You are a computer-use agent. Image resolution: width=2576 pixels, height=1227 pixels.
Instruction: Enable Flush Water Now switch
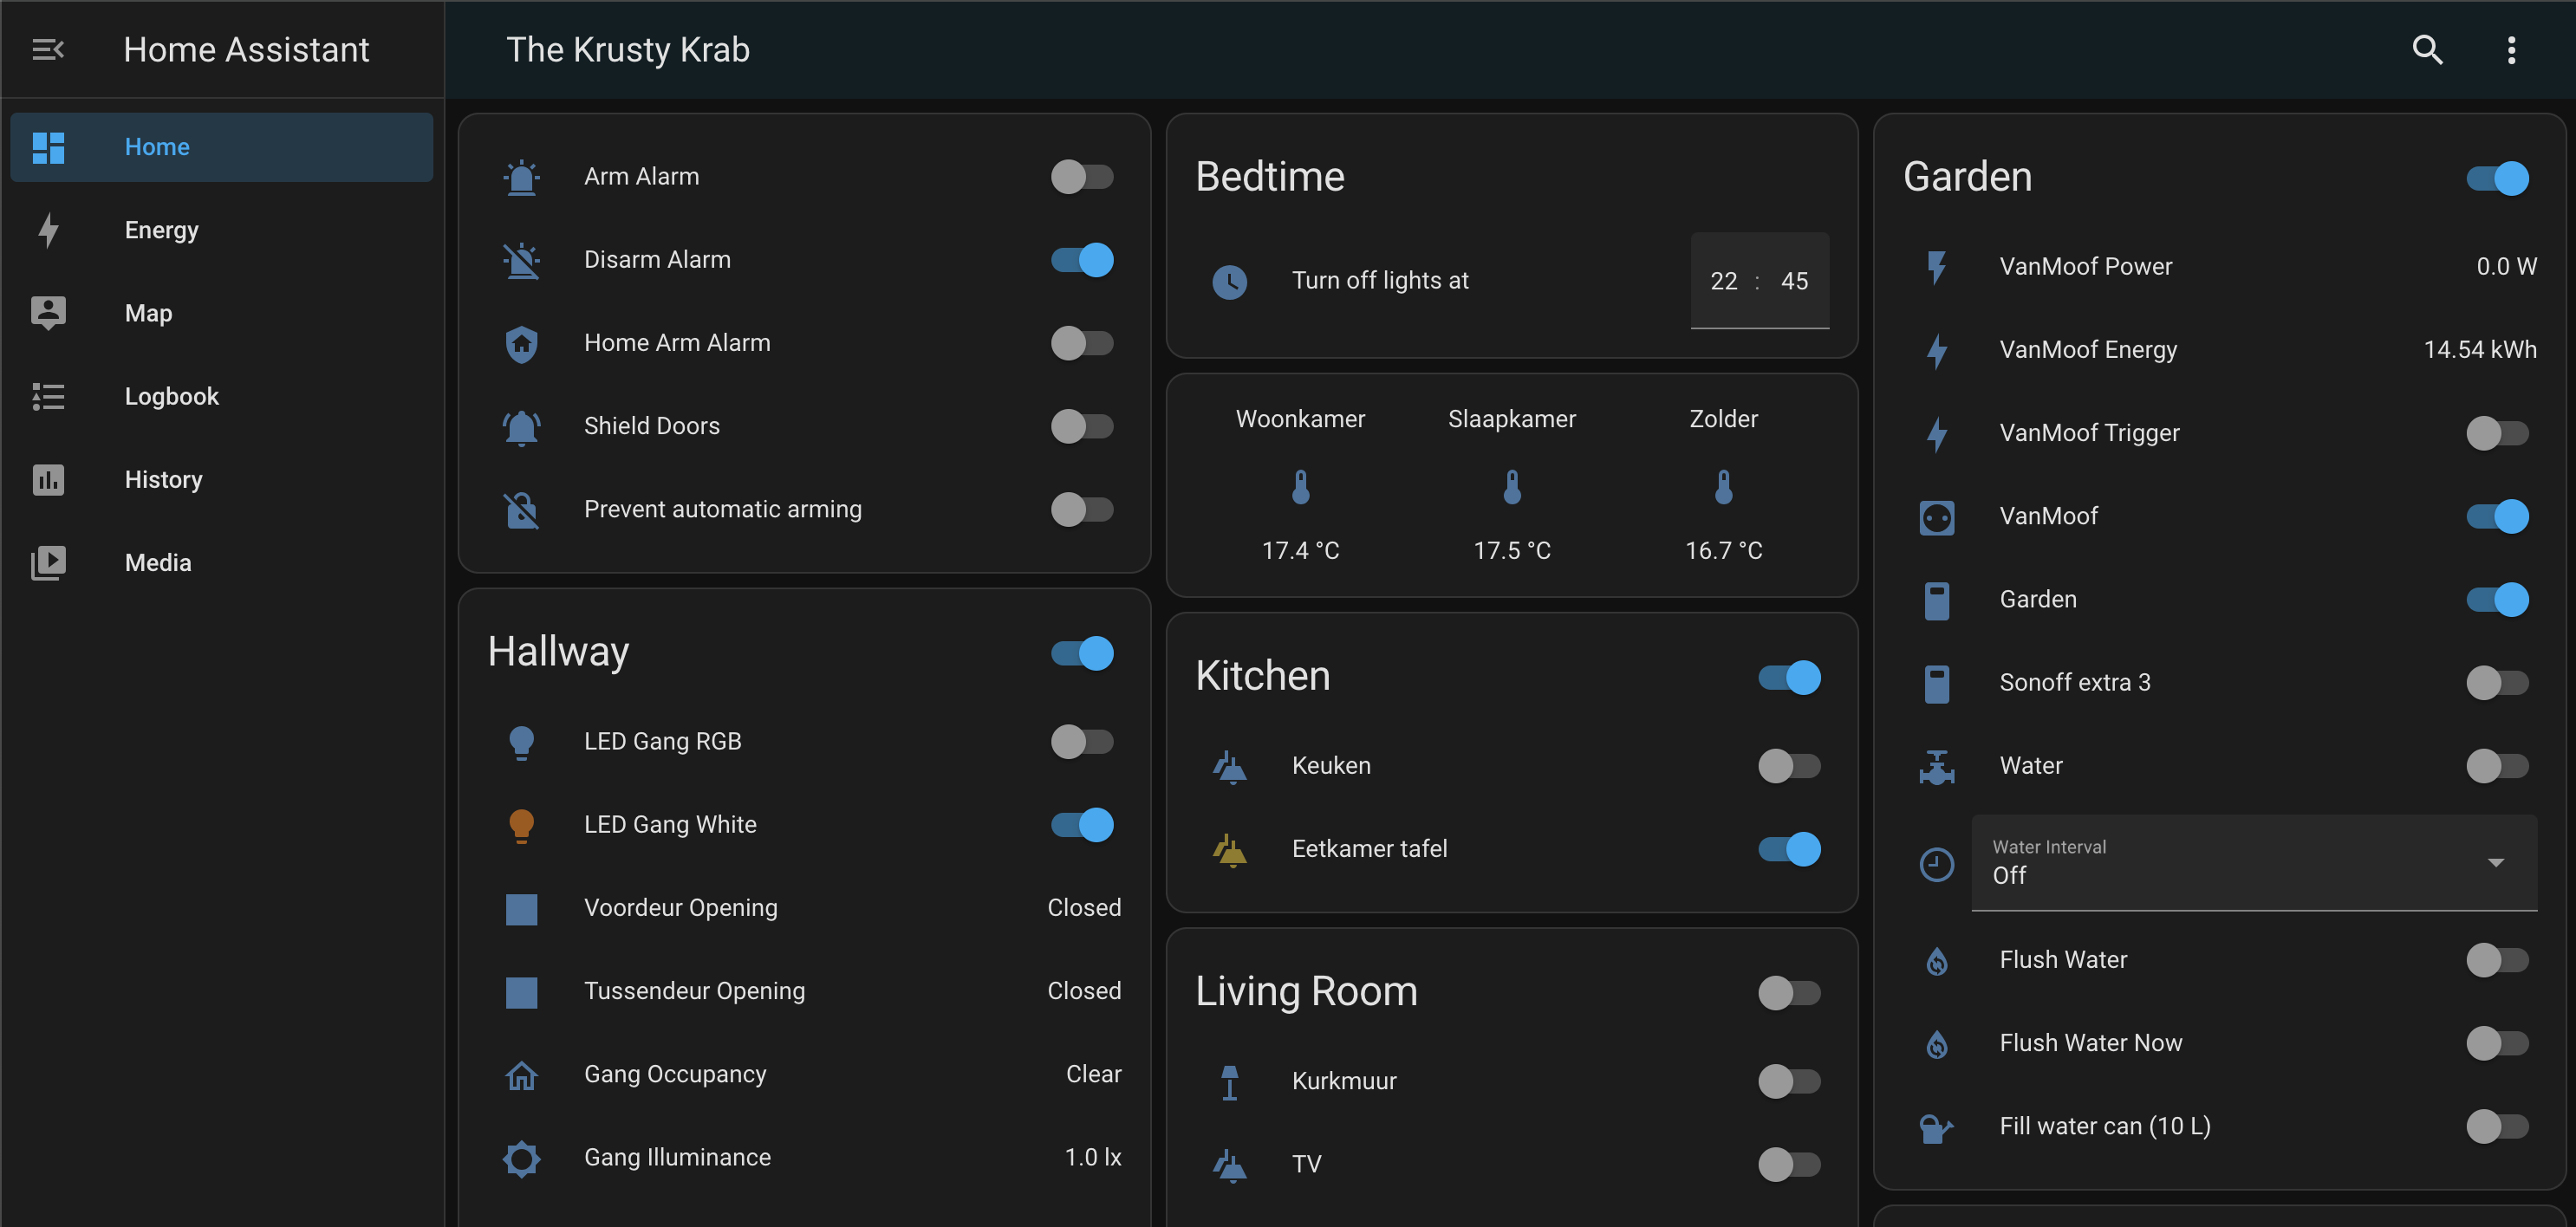[2497, 1043]
